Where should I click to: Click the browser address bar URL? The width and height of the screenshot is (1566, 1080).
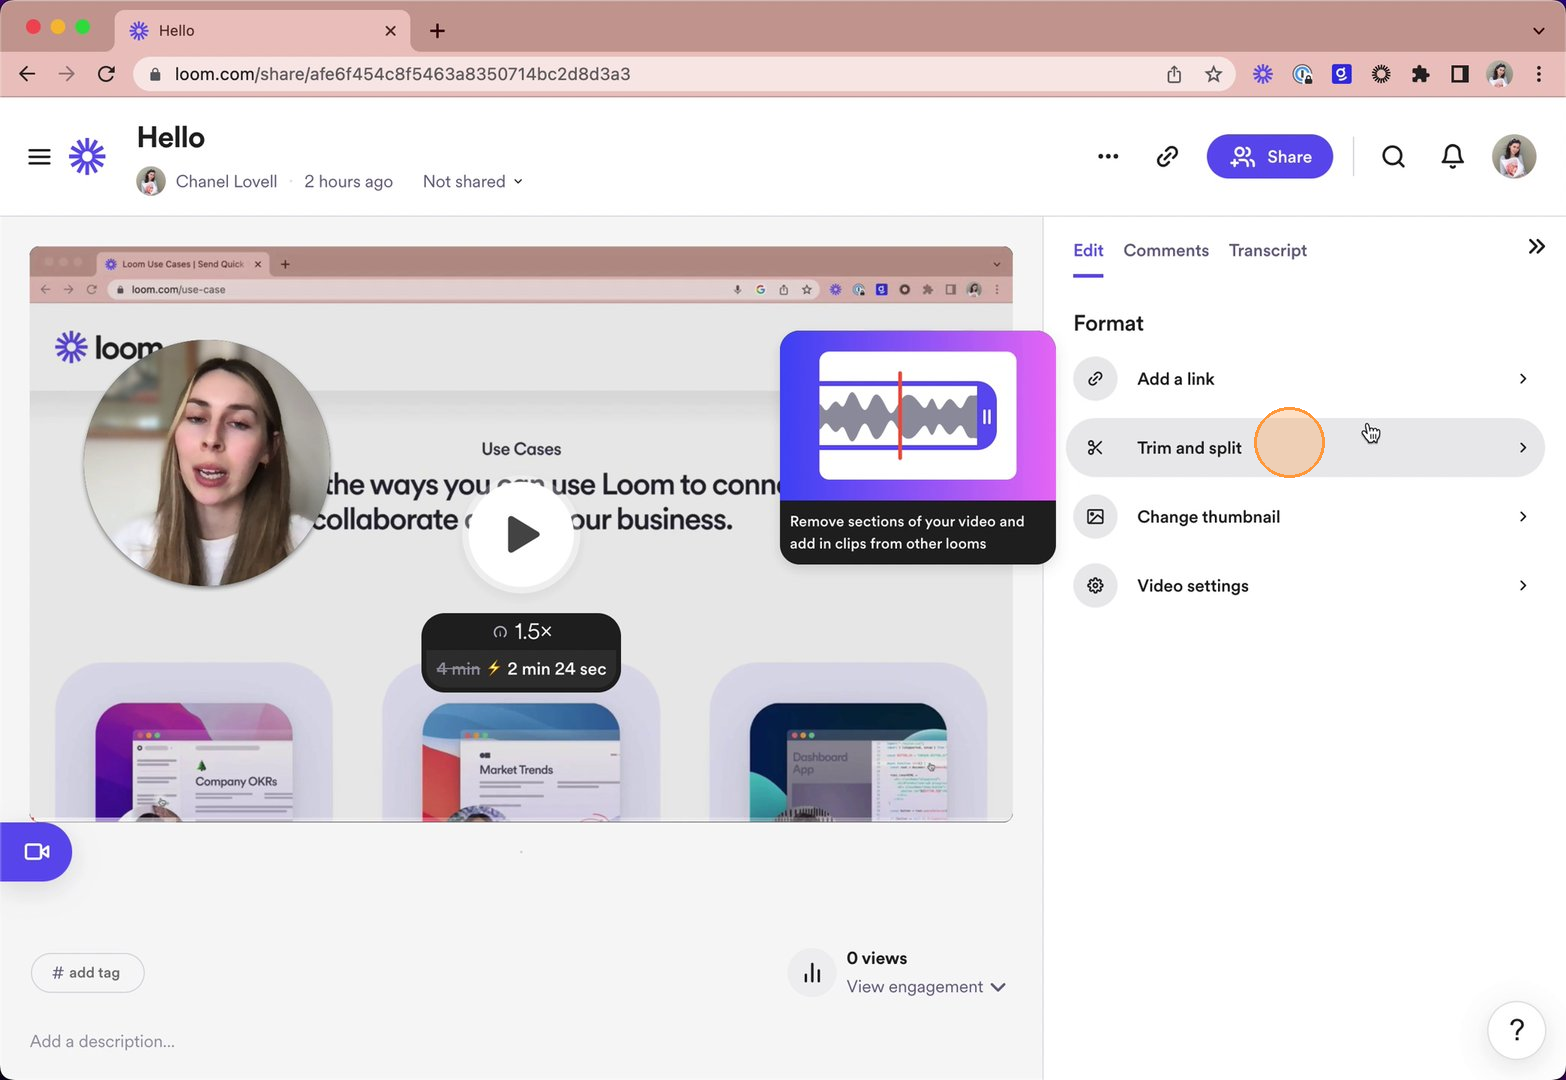402,74
